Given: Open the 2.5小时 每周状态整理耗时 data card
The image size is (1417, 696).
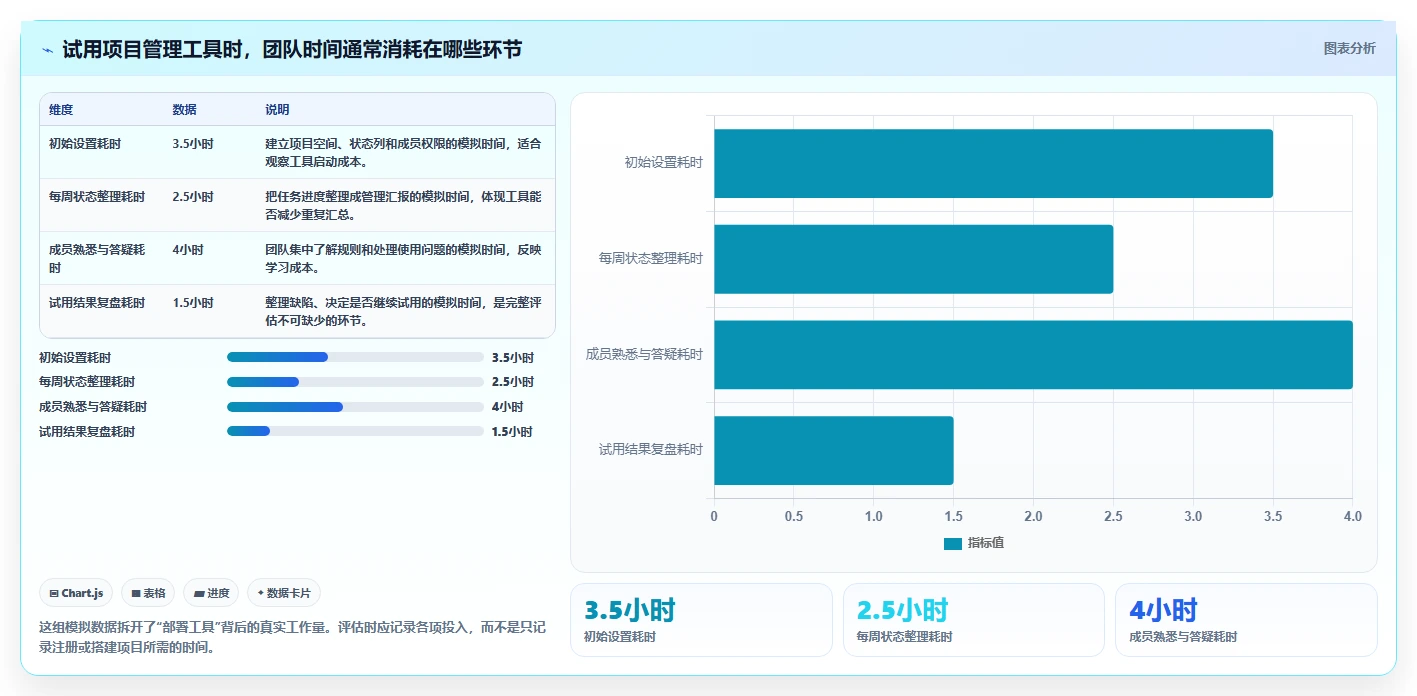Looking at the screenshot, I should click(974, 620).
